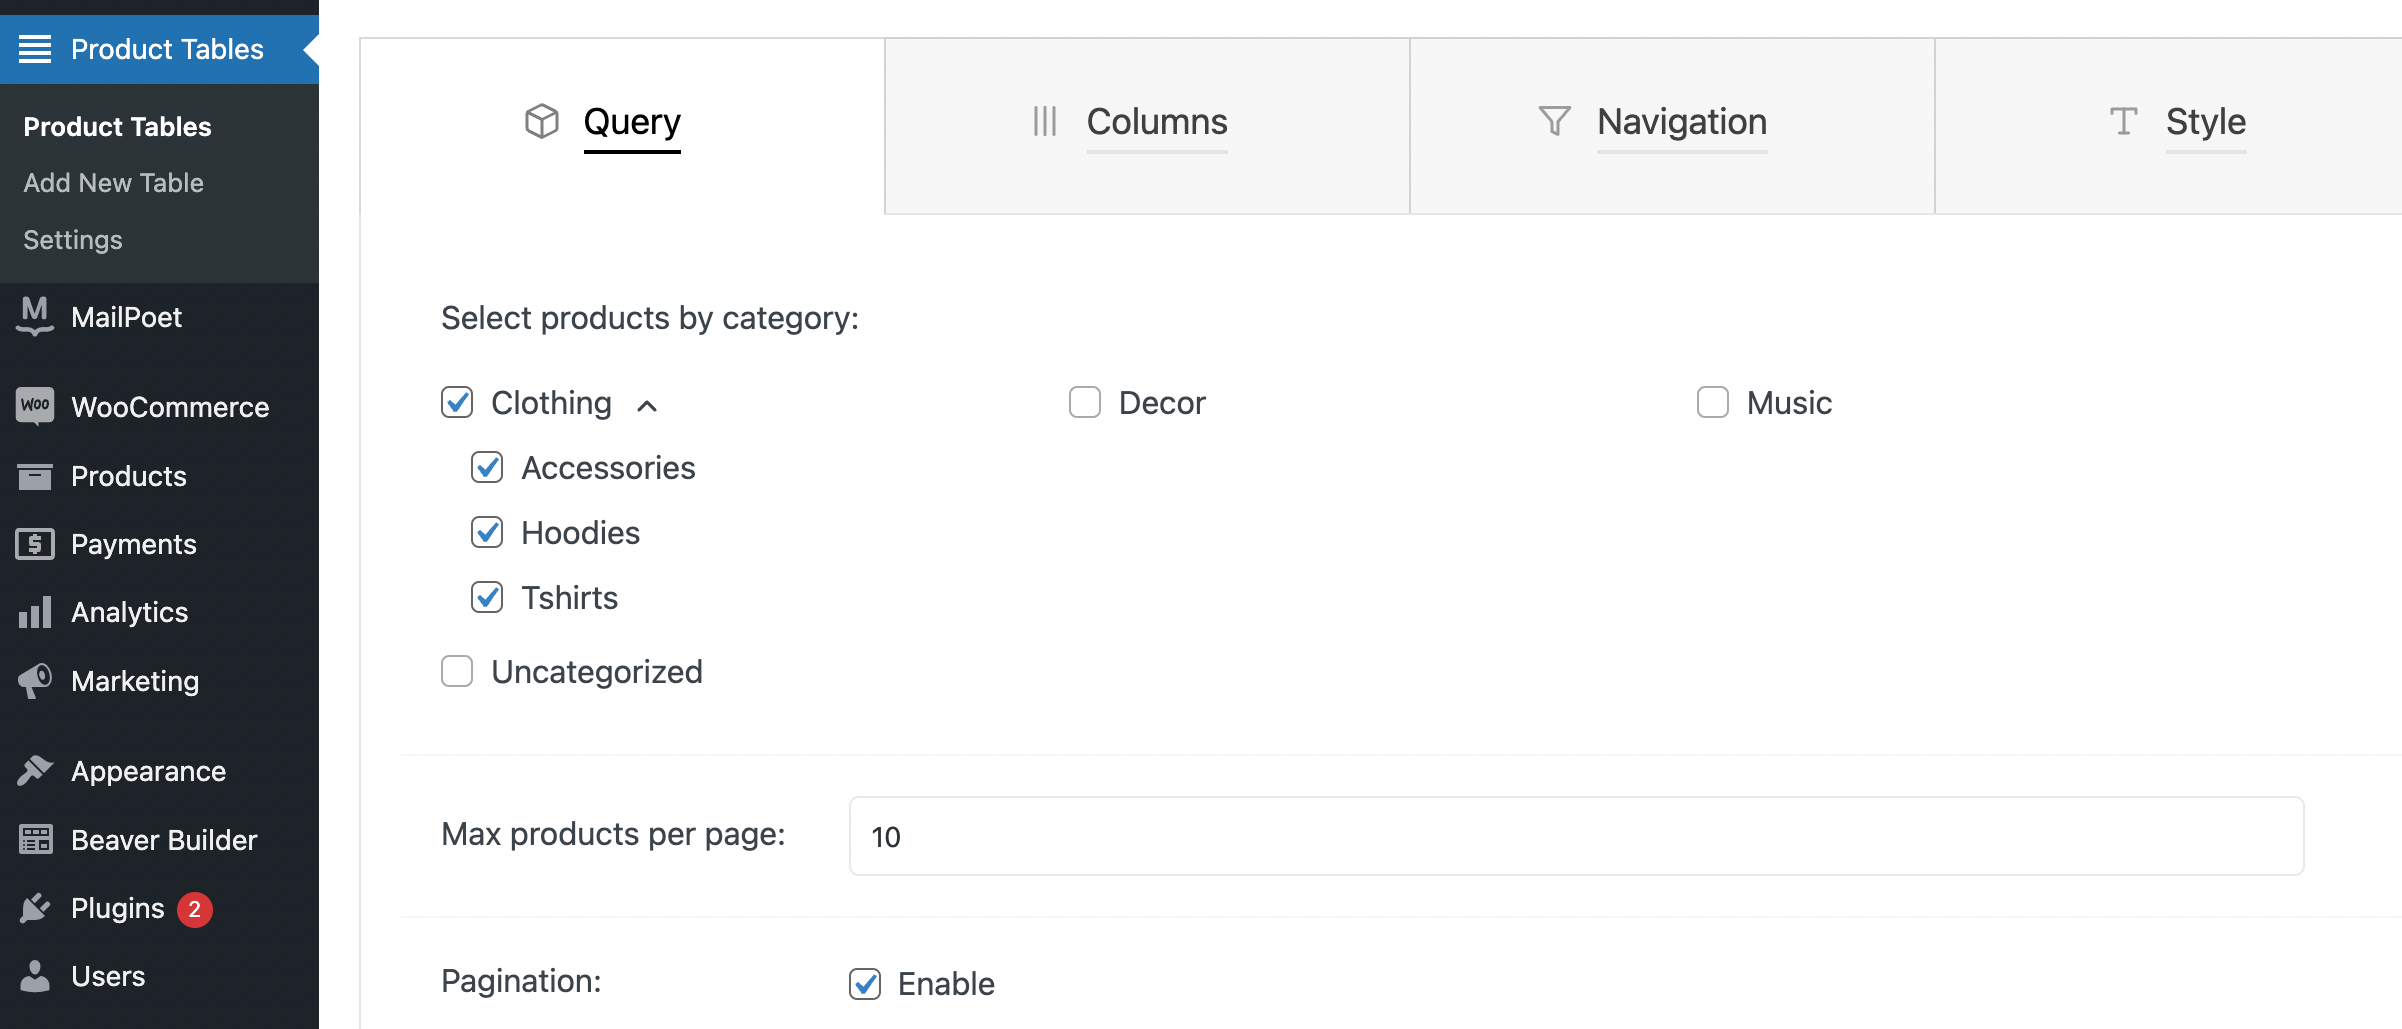
Task: Open Add New Table link
Action: [x=113, y=183]
